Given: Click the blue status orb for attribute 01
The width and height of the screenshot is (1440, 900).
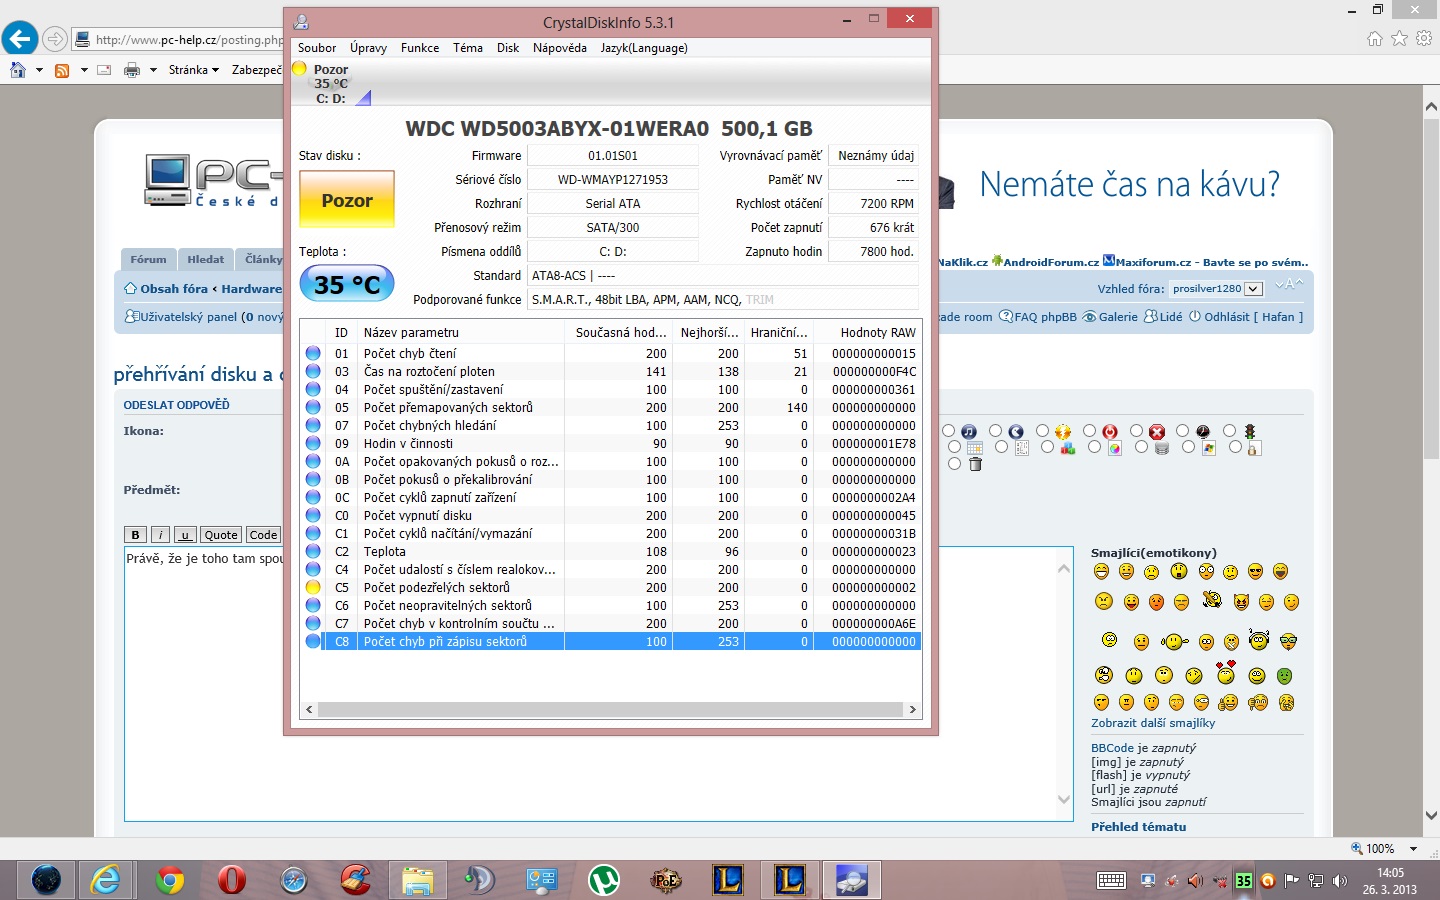Looking at the screenshot, I should [313, 353].
